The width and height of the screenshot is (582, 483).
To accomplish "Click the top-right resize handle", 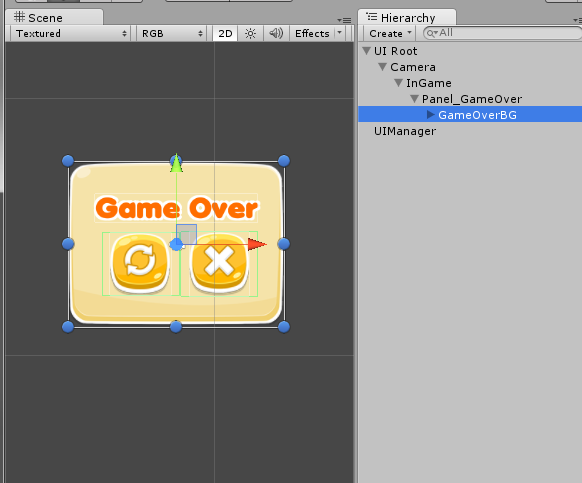I will coord(284,161).
